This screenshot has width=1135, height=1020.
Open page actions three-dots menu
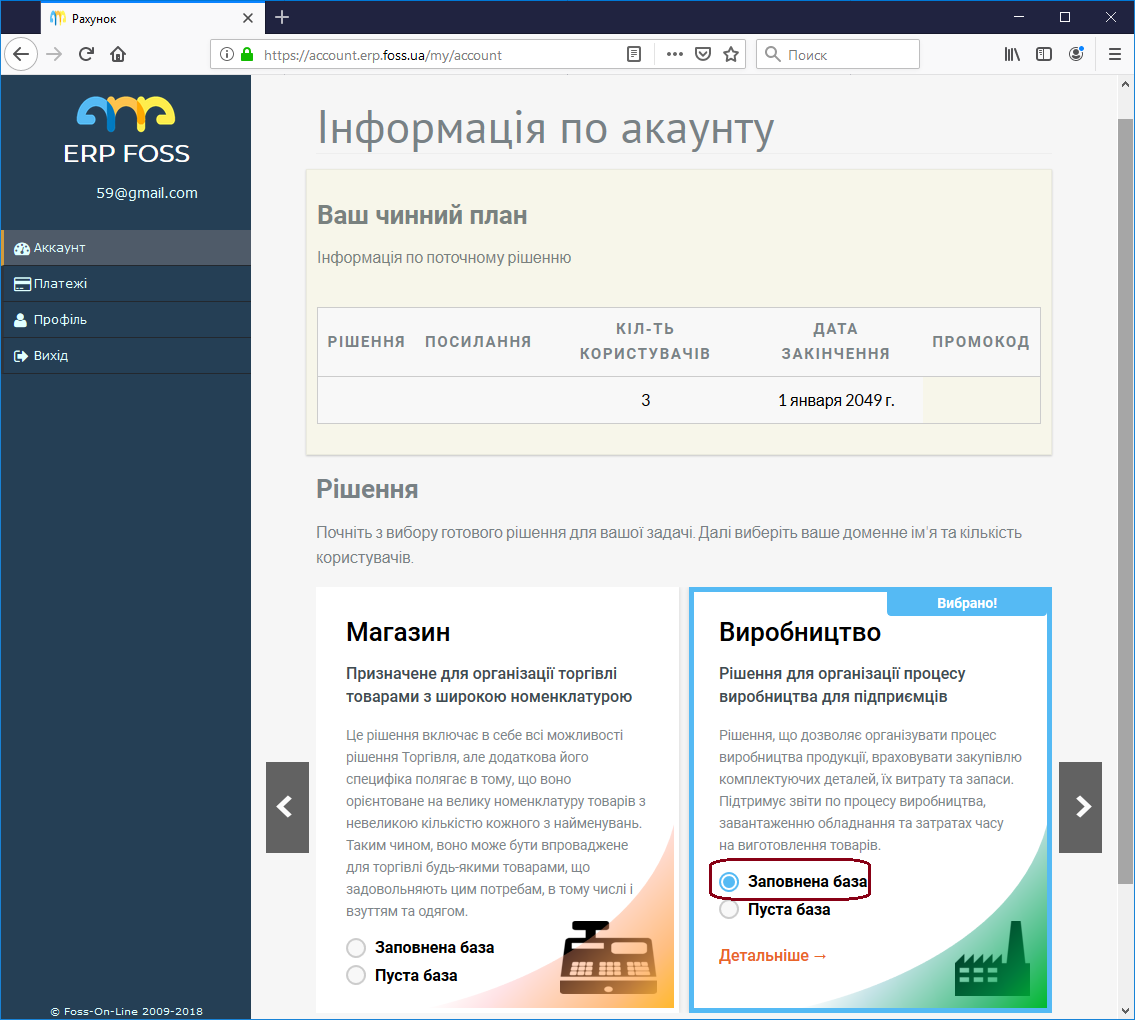pyautogui.click(x=675, y=54)
